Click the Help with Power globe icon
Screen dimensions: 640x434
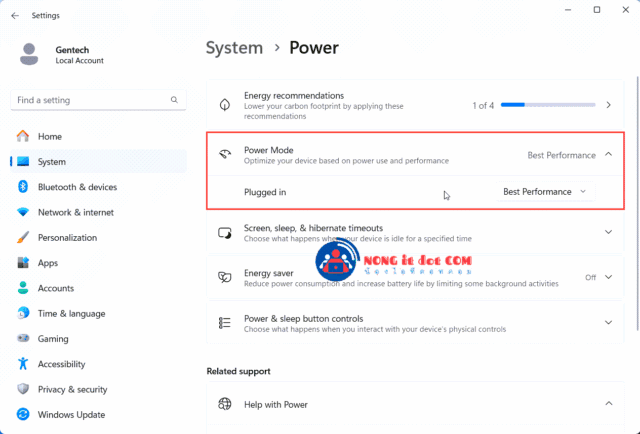pyautogui.click(x=224, y=404)
